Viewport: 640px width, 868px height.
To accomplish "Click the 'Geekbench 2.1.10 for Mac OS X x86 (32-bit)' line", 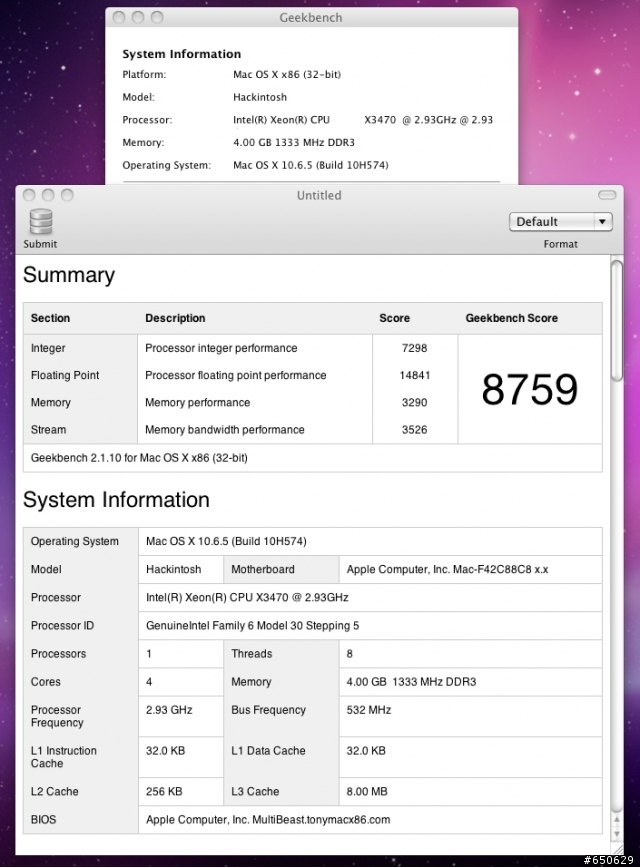I will [139, 458].
